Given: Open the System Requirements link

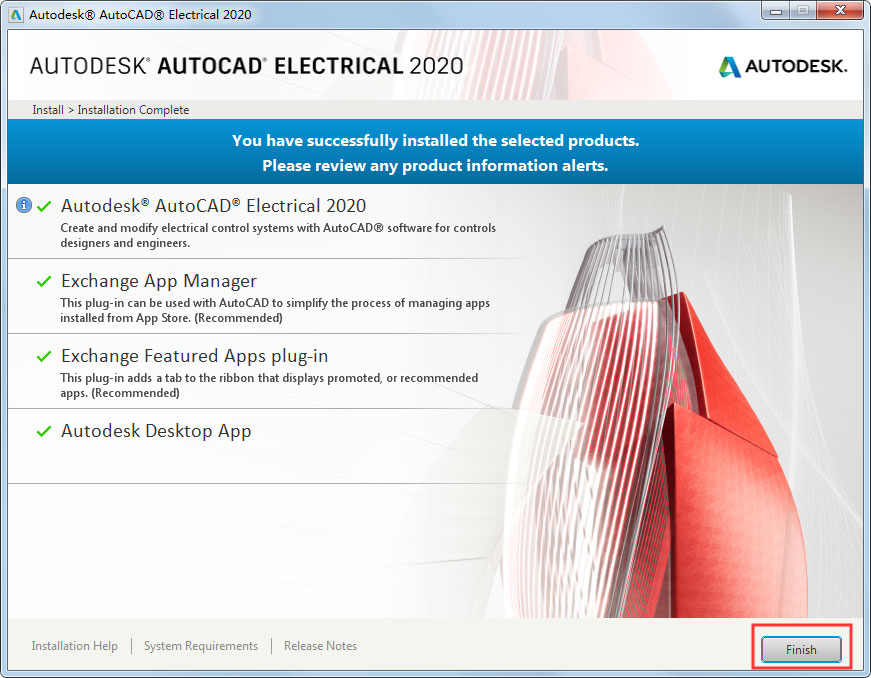Looking at the screenshot, I should [x=200, y=646].
